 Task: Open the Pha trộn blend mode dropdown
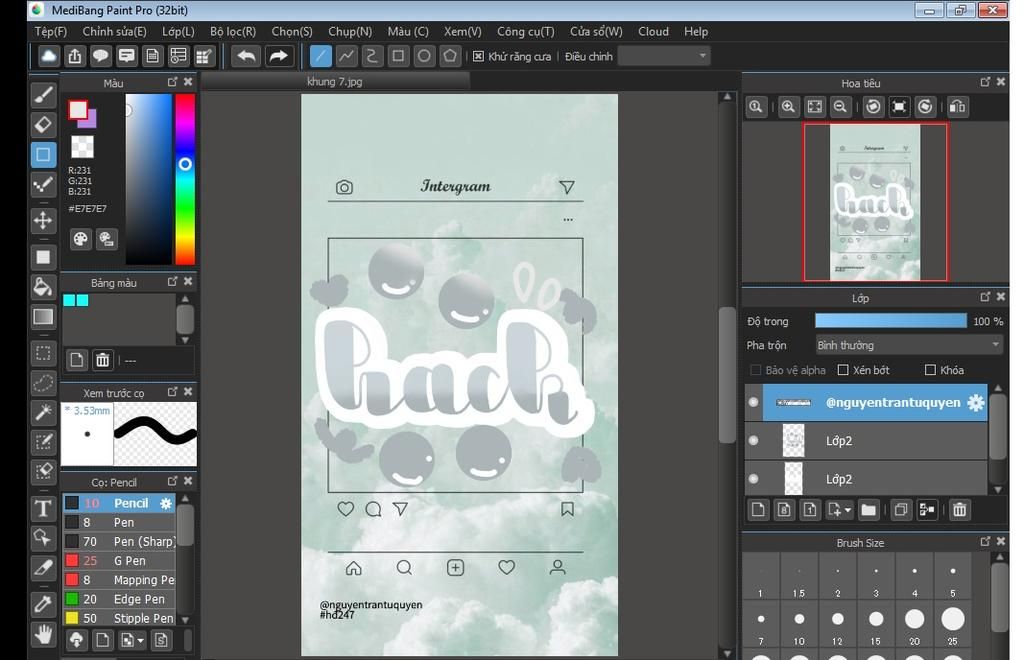[x=908, y=345]
